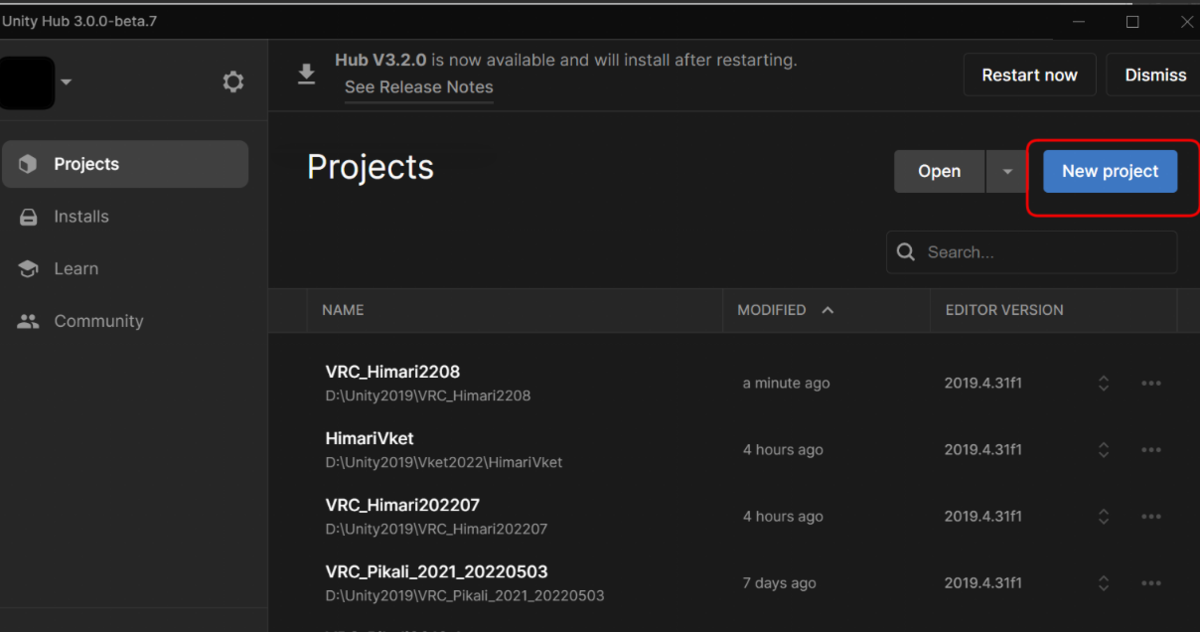The width and height of the screenshot is (1200, 632).
Task: Open the VRC_Himari202207 project
Action: point(402,505)
